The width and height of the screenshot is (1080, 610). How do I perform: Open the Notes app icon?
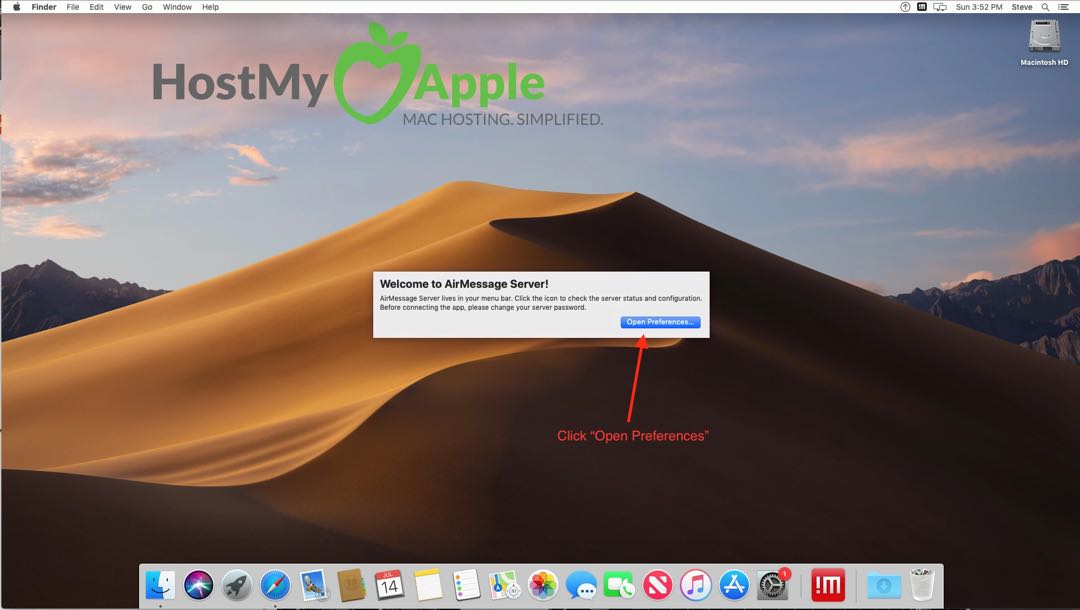[428, 585]
